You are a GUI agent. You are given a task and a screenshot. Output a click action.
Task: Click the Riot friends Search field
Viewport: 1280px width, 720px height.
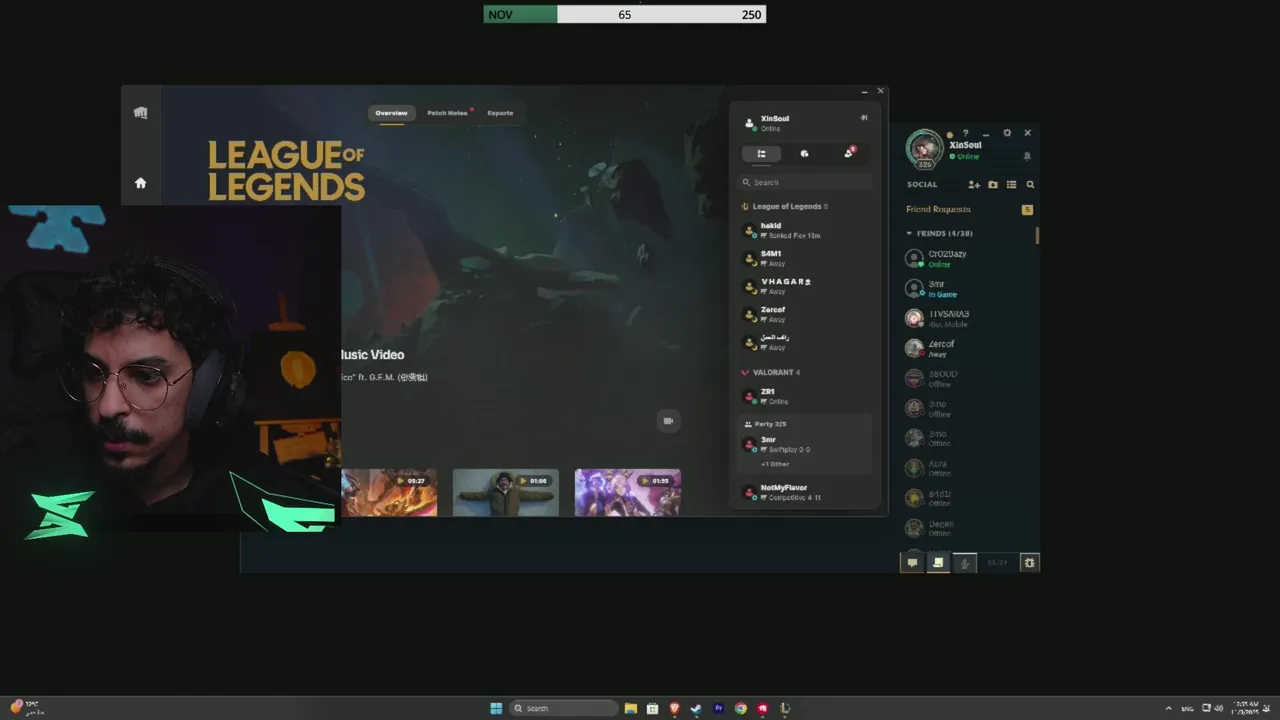(805, 182)
